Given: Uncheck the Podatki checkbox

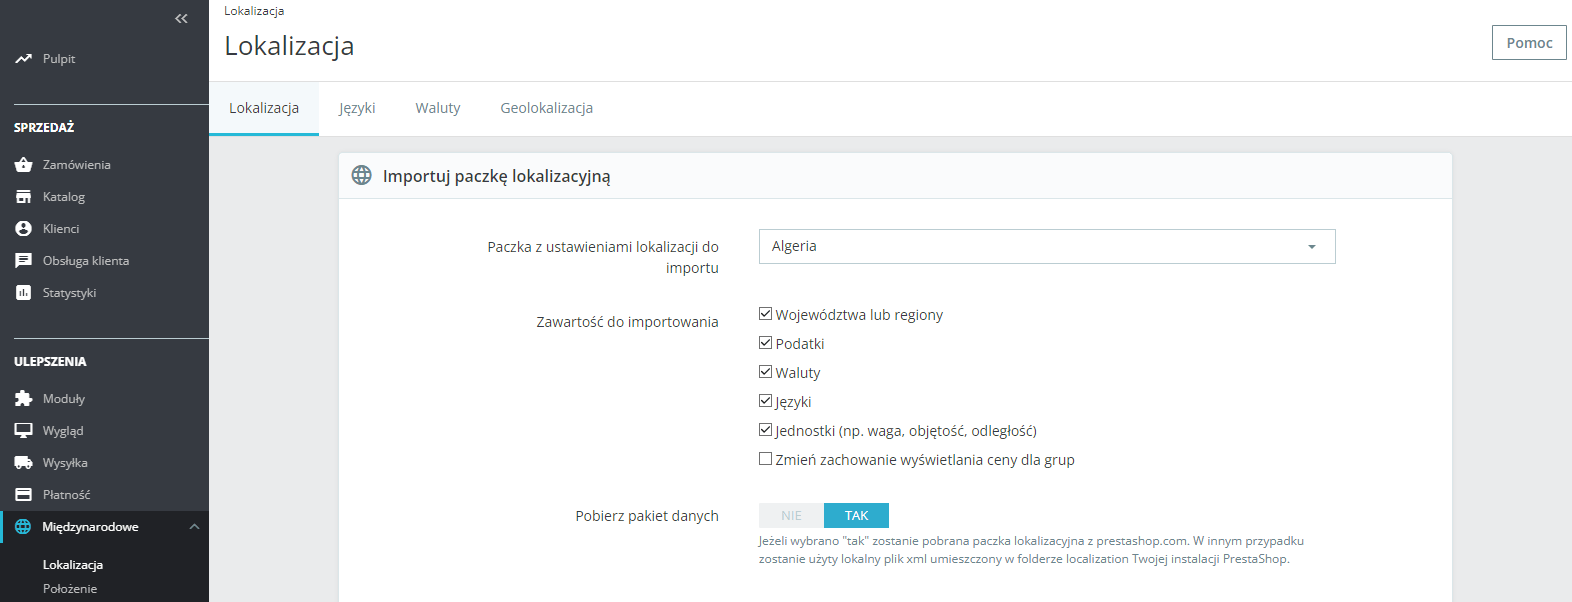Looking at the screenshot, I should point(765,343).
